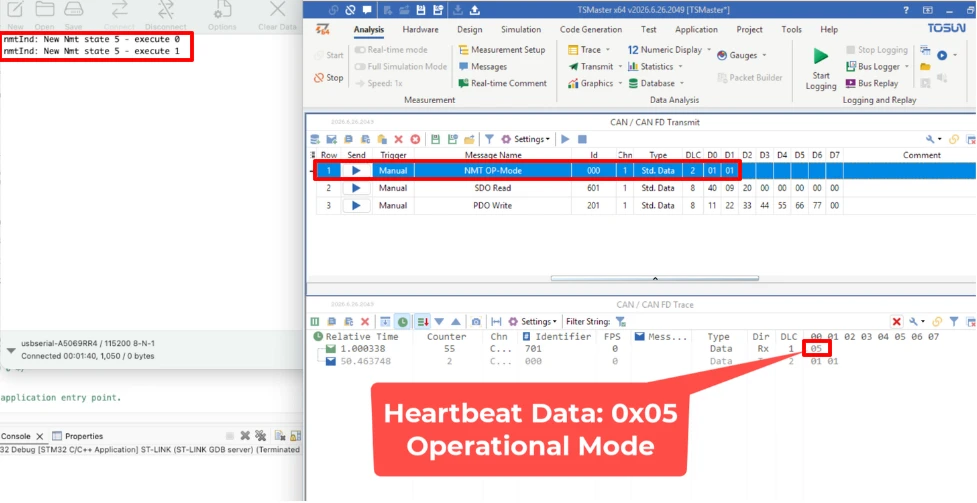
Task: Open Settings dropdown in Trace toolbar
Action: 533,322
